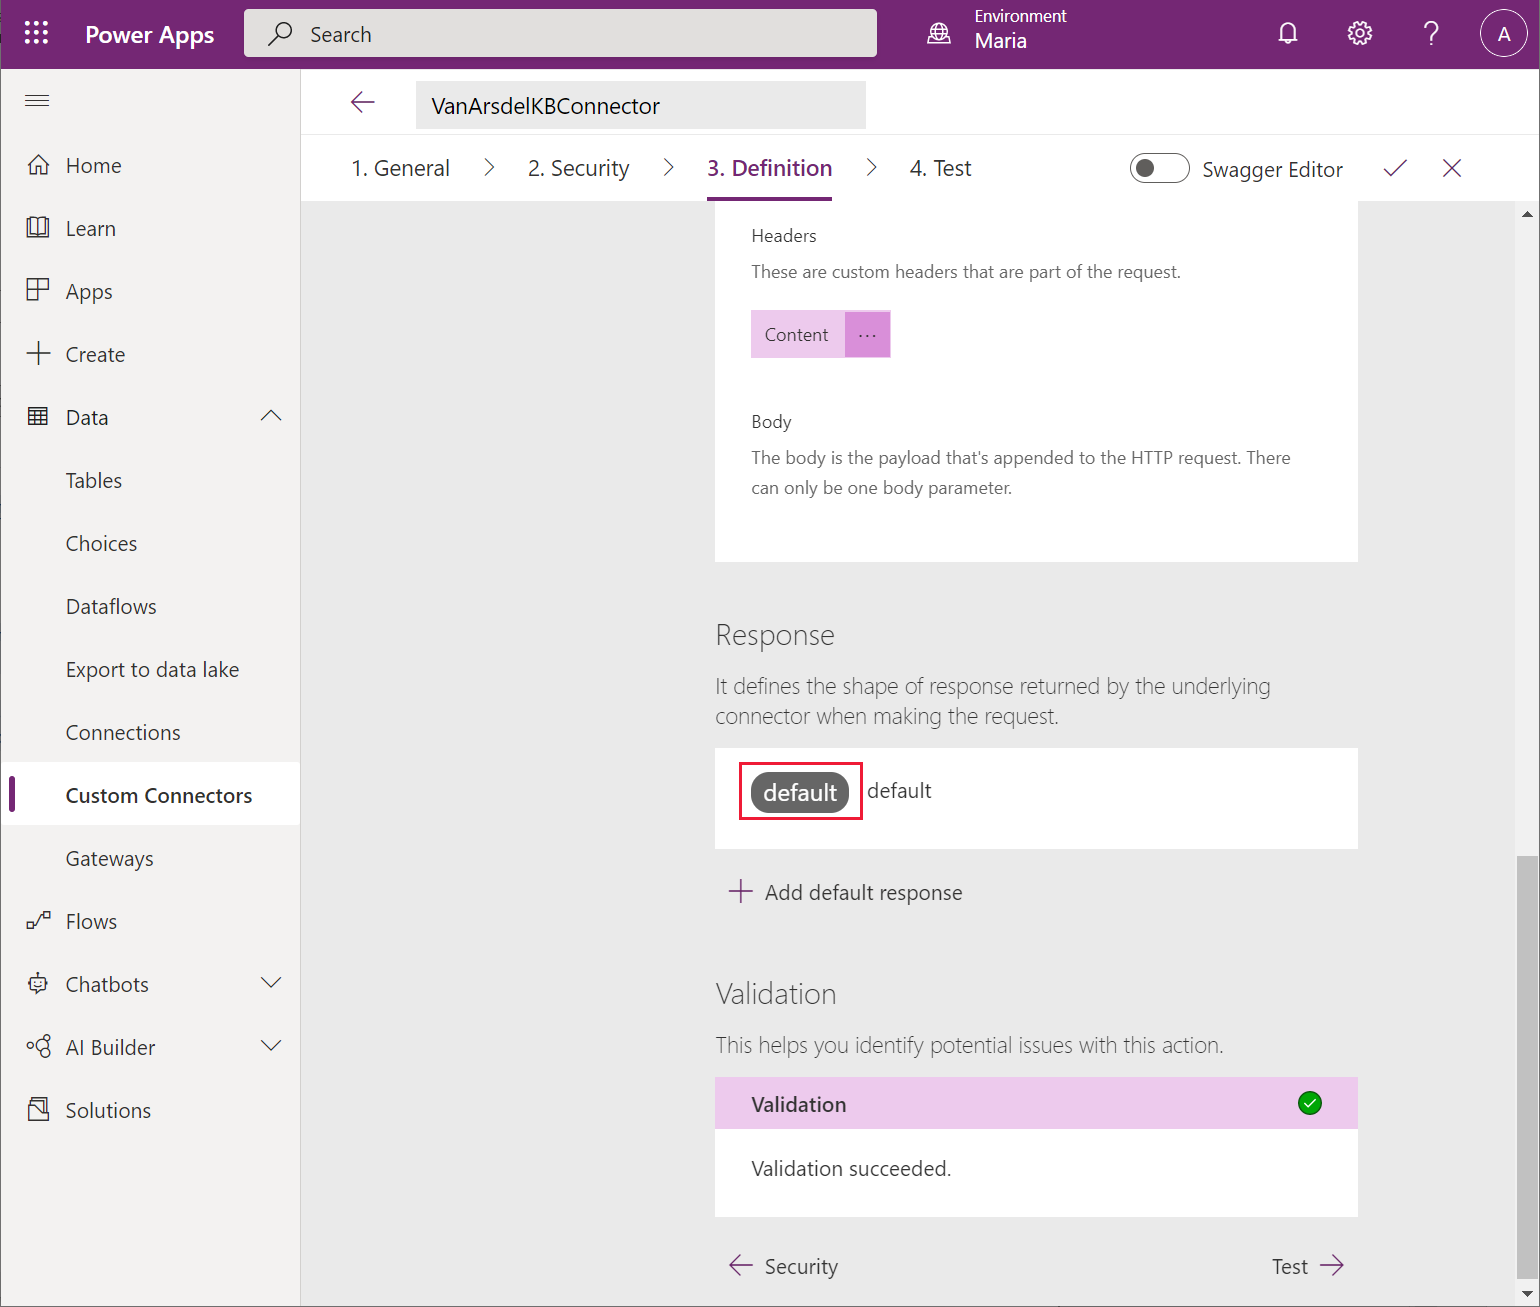Click the Create plus icon
1540x1307 pixels.
[38, 353]
